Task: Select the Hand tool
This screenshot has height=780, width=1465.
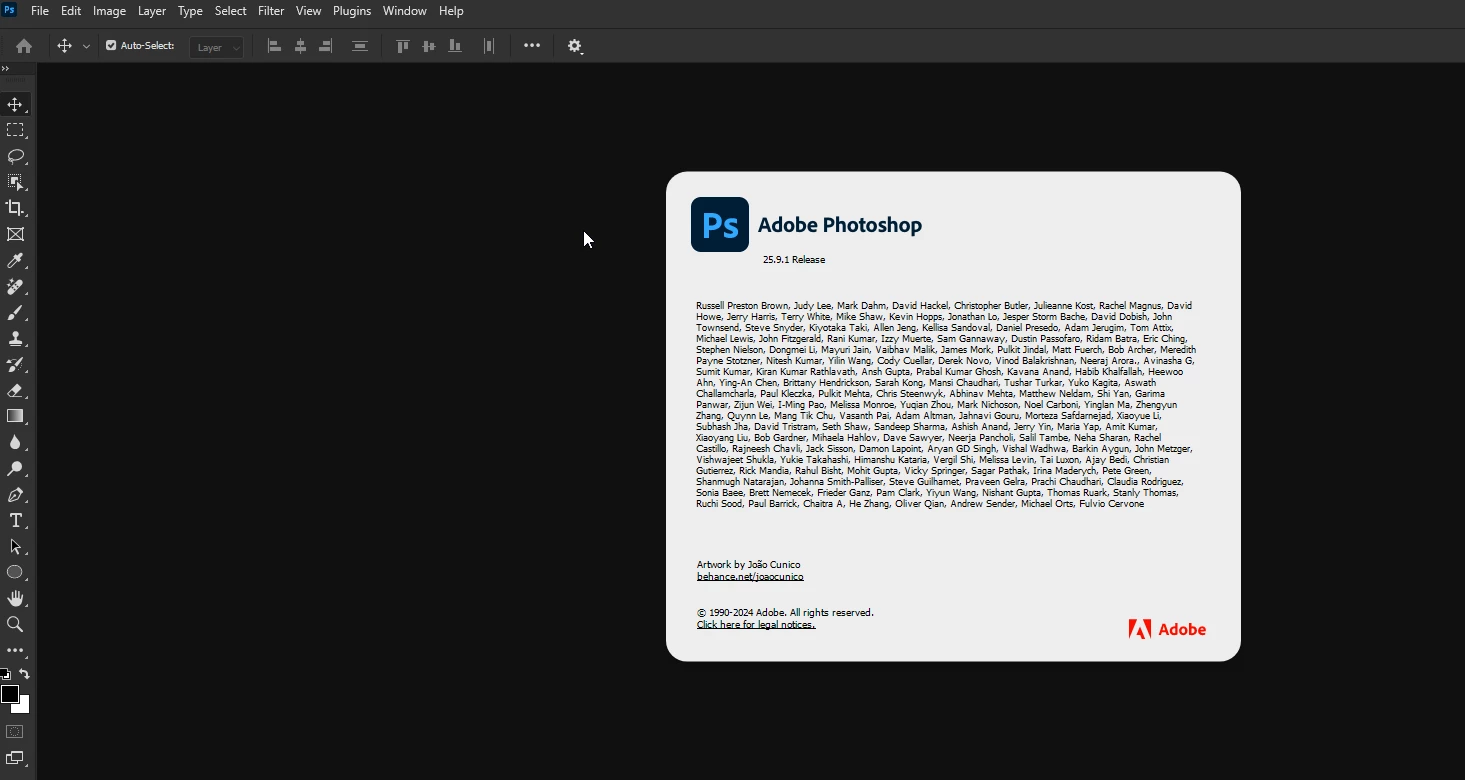Action: 15,599
